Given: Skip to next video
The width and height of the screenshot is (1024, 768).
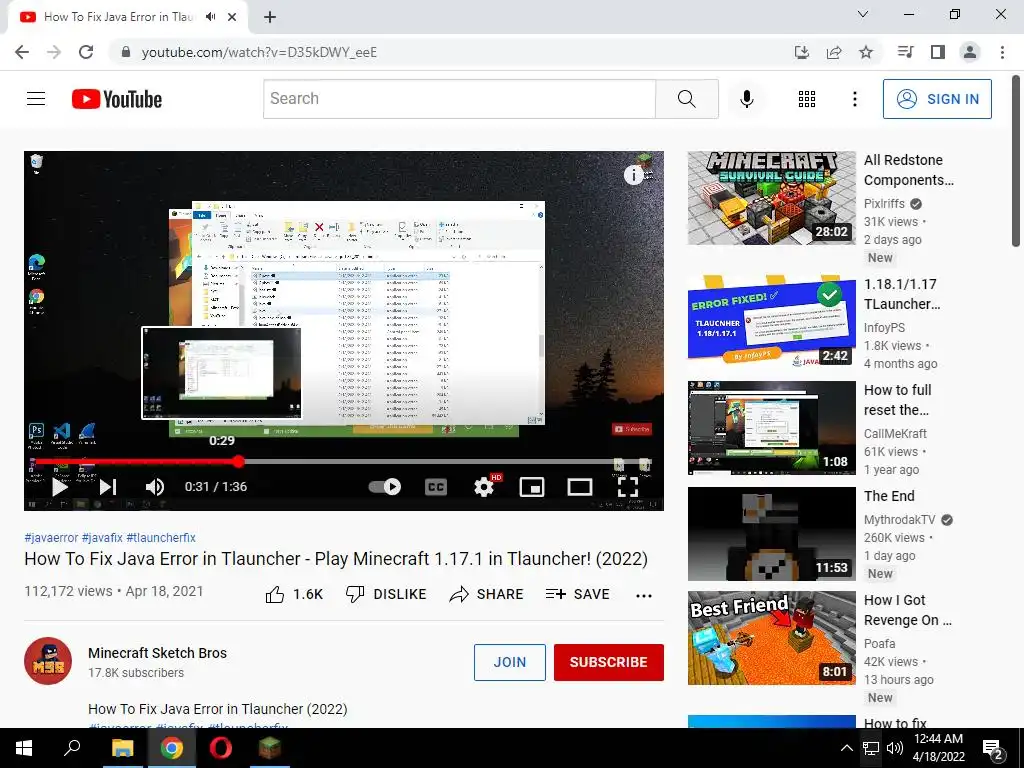Looking at the screenshot, I should (108, 487).
